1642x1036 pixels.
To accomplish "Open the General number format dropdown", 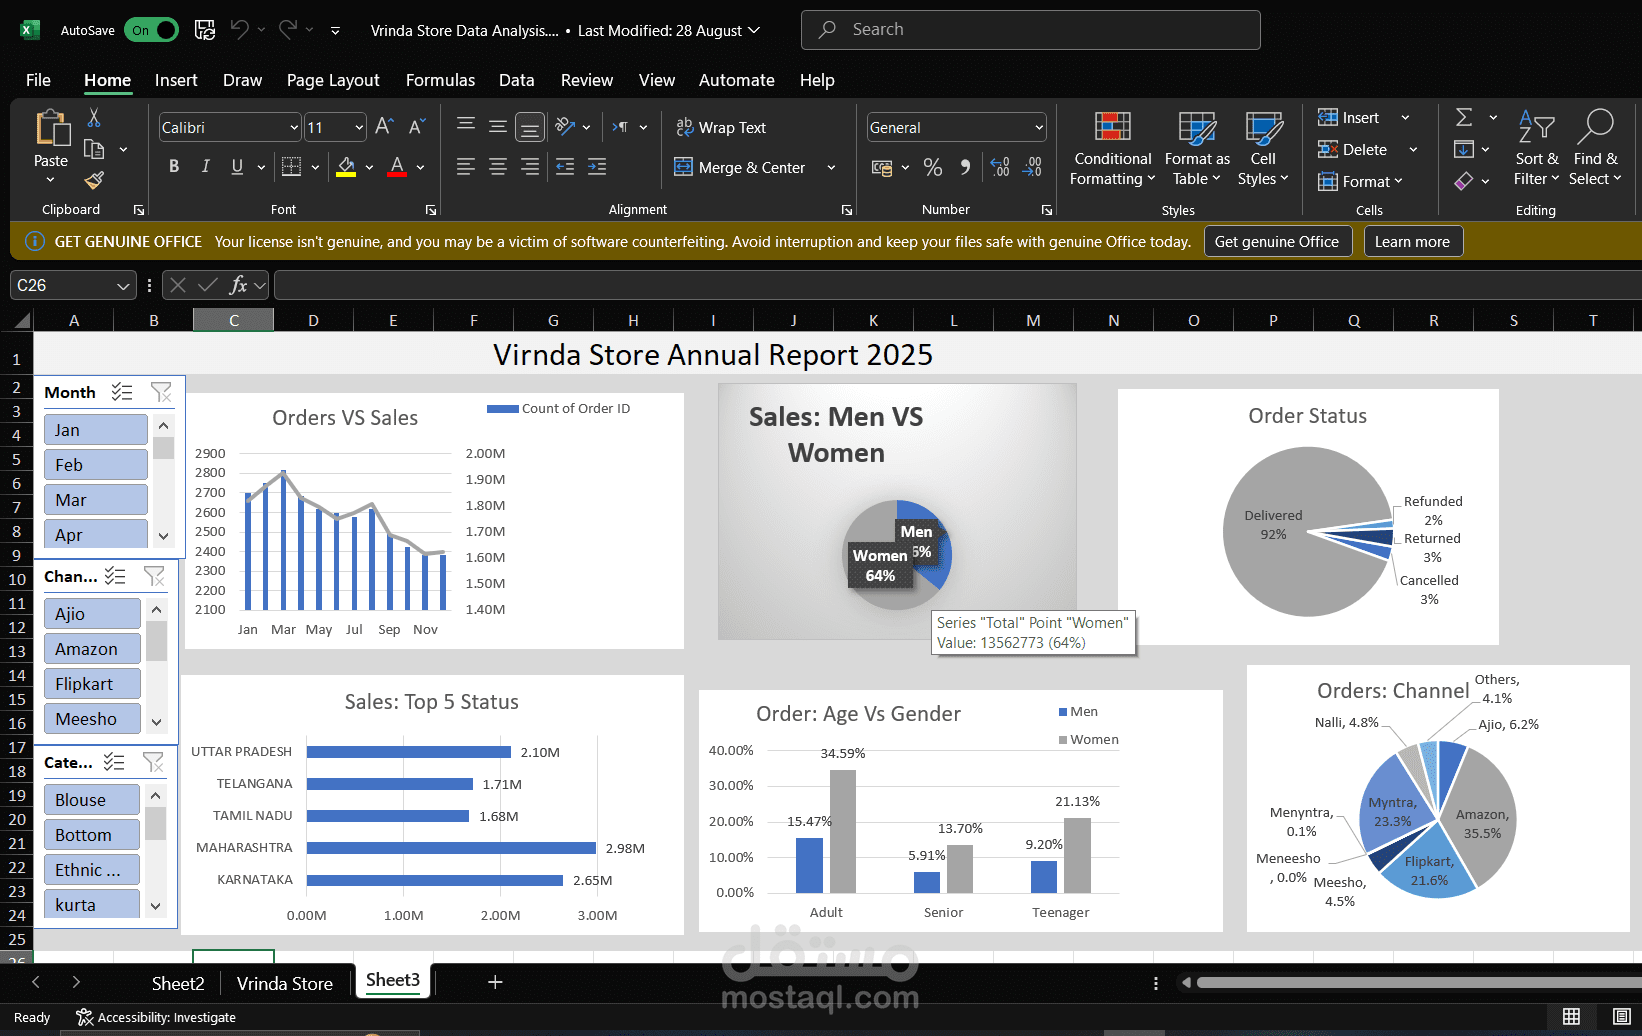I will click(x=1038, y=127).
